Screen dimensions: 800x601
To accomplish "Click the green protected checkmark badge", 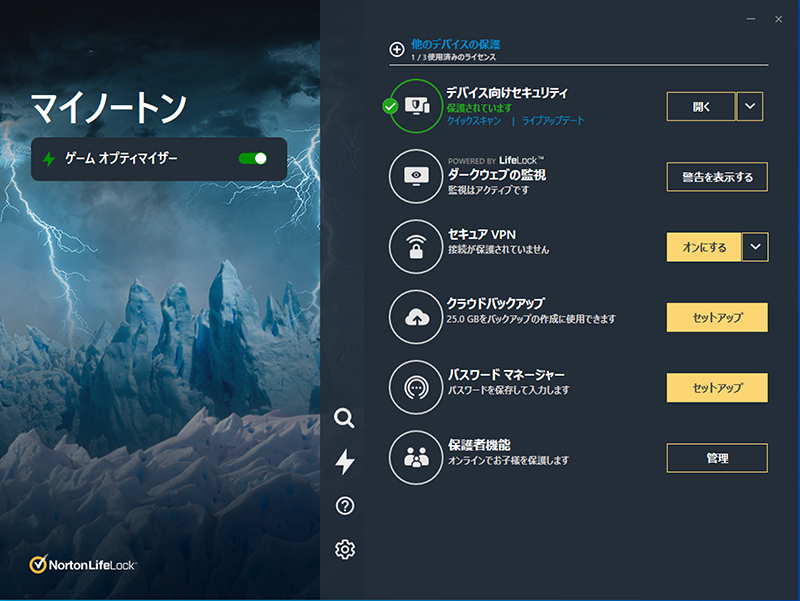I will pos(390,106).
